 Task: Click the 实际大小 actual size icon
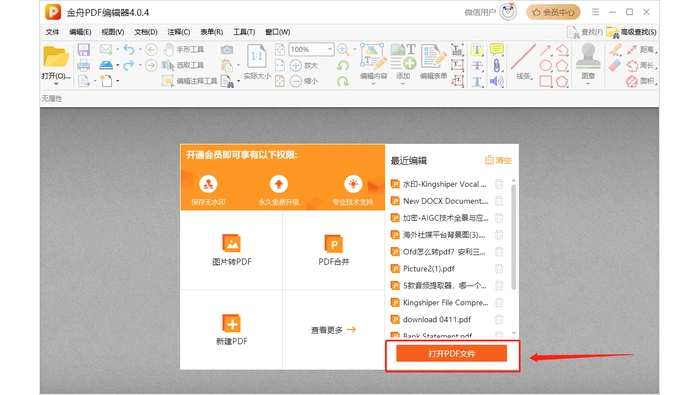pyautogui.click(x=257, y=57)
